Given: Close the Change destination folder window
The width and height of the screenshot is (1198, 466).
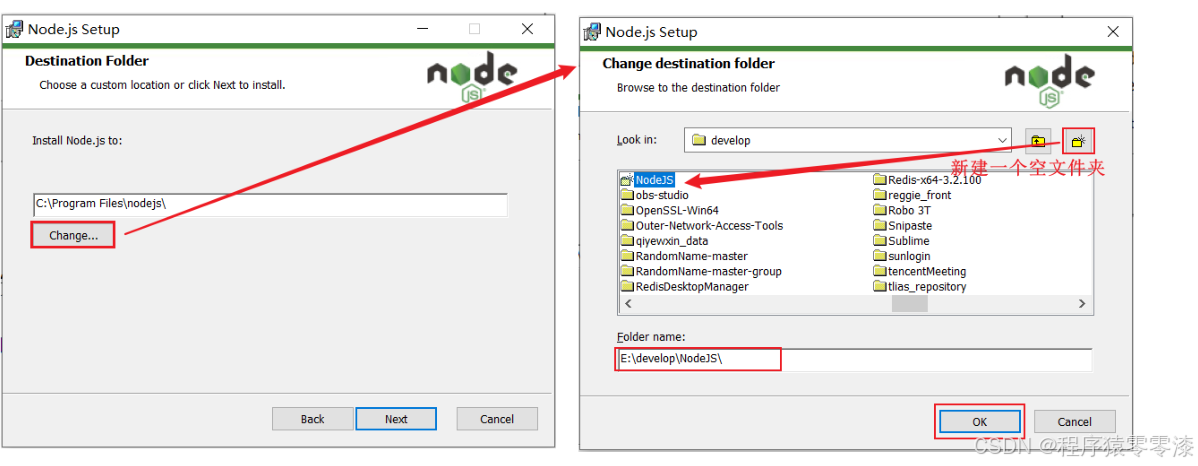Looking at the screenshot, I should [x=1112, y=32].
